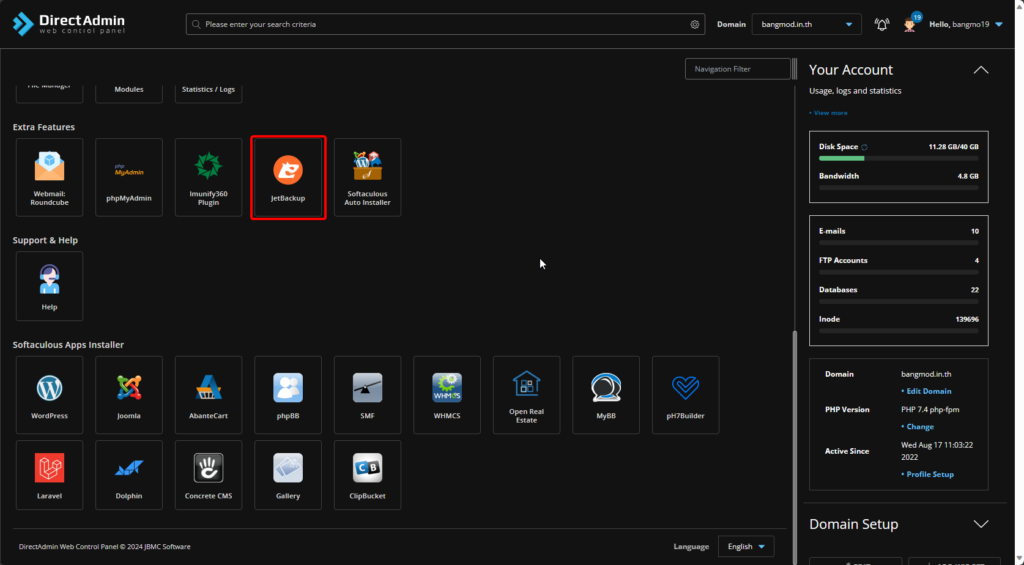Install WordPress from Softaculous apps

(x=49, y=394)
